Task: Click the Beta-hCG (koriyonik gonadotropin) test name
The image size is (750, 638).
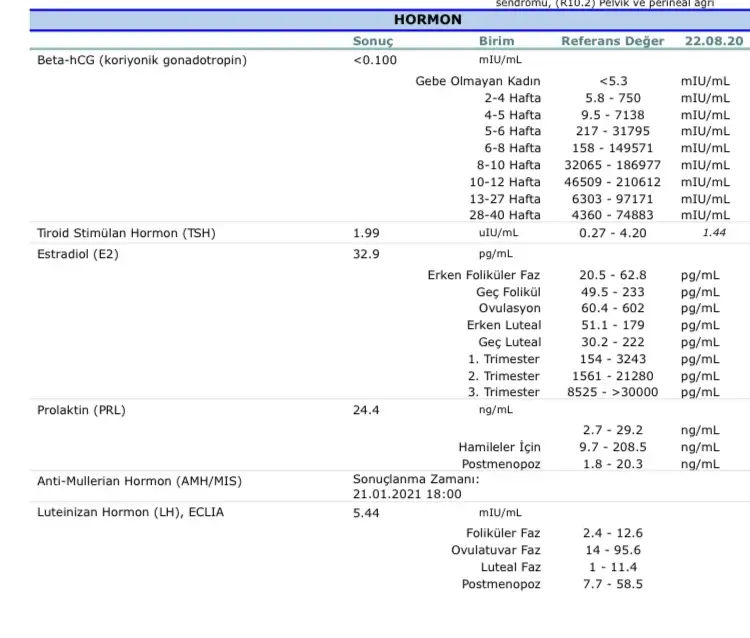Action: coord(142,60)
